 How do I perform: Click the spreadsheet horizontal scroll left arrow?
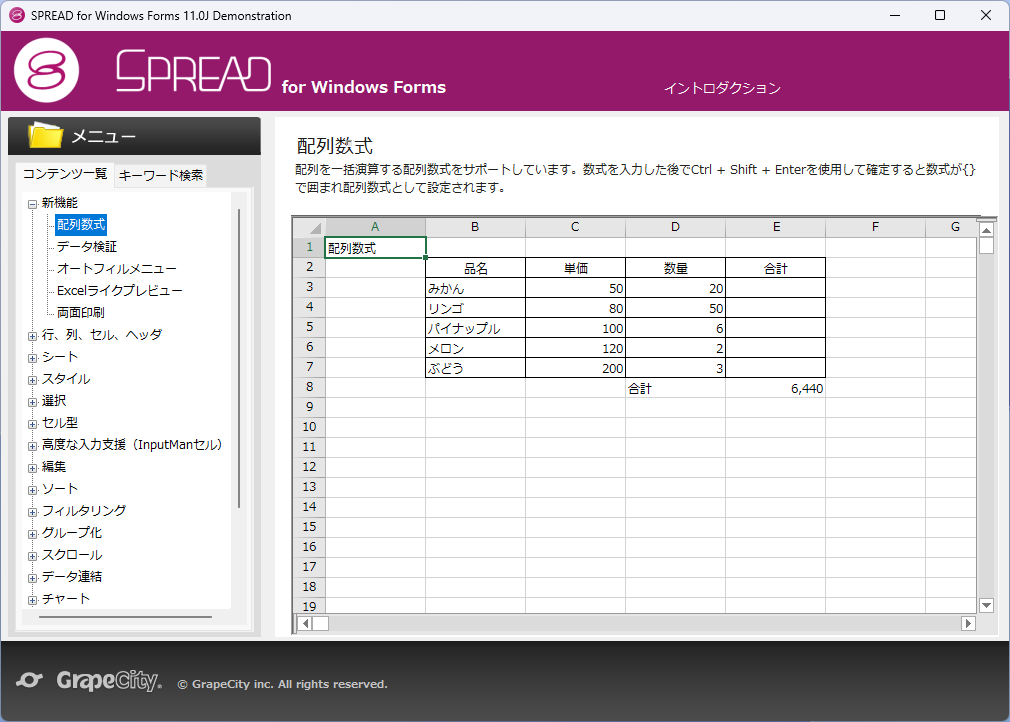tap(305, 623)
